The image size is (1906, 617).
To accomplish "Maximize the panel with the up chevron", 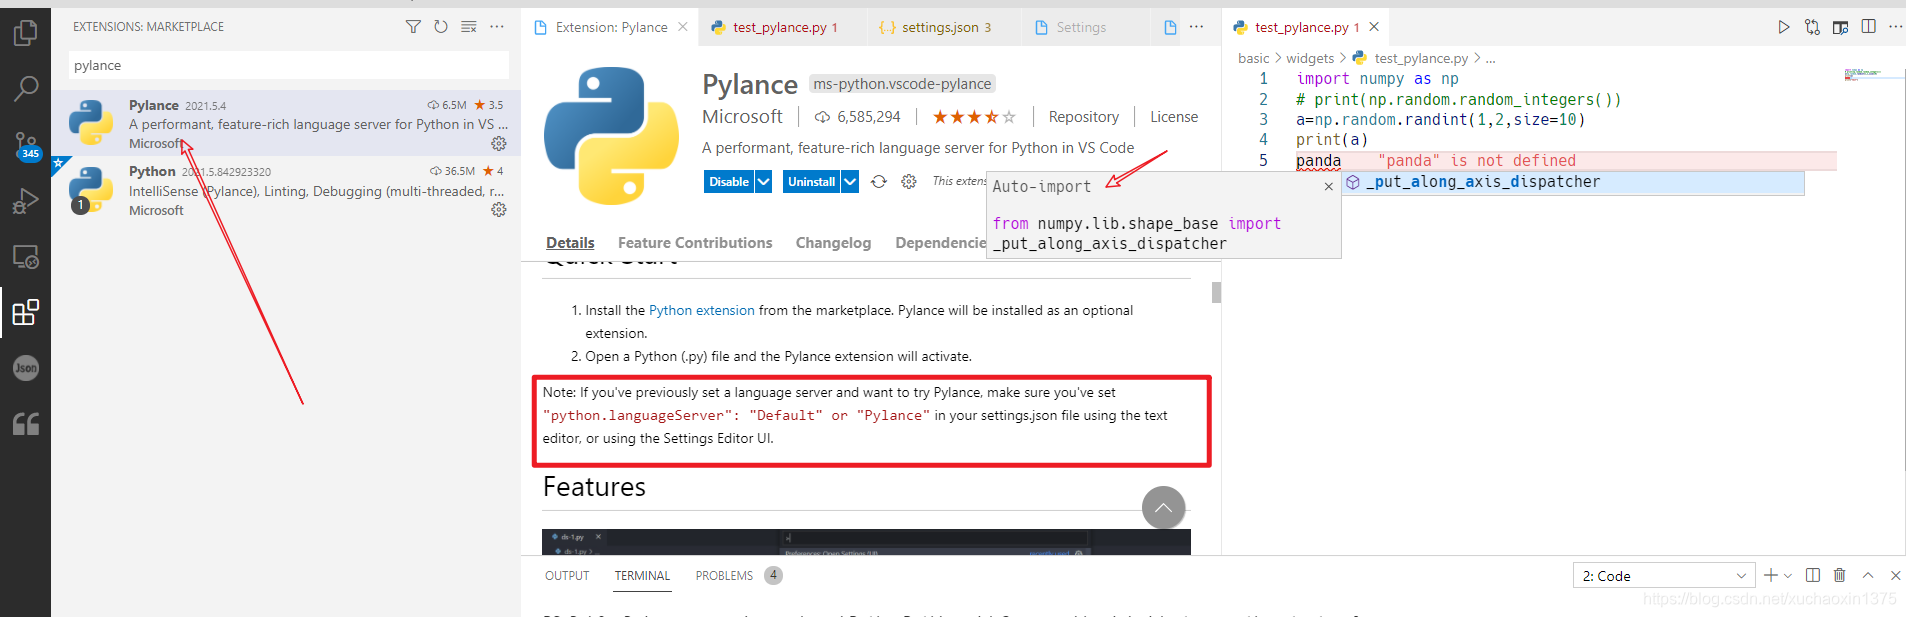I will point(1868,575).
